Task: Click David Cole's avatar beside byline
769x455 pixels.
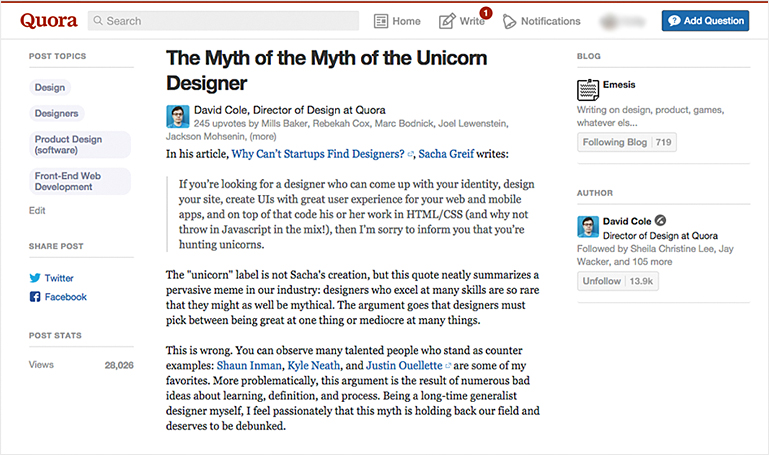Action: [x=178, y=116]
